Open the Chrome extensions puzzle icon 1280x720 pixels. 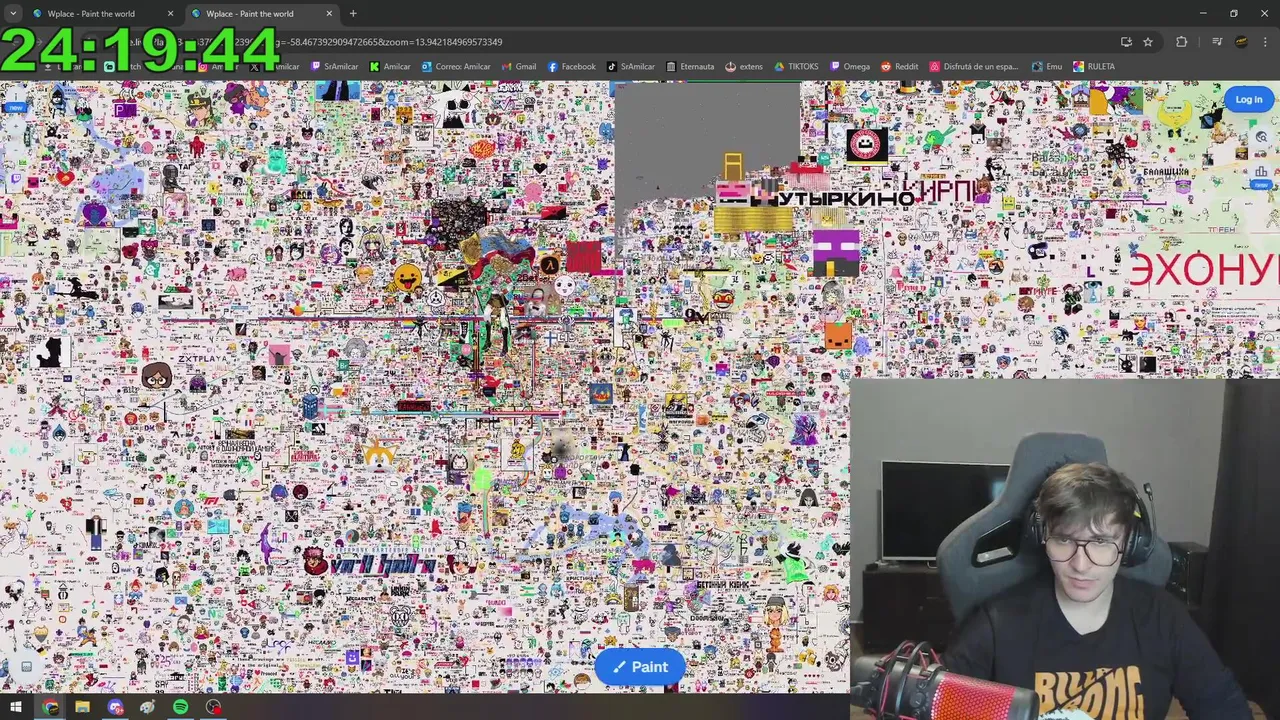[x=1182, y=42]
